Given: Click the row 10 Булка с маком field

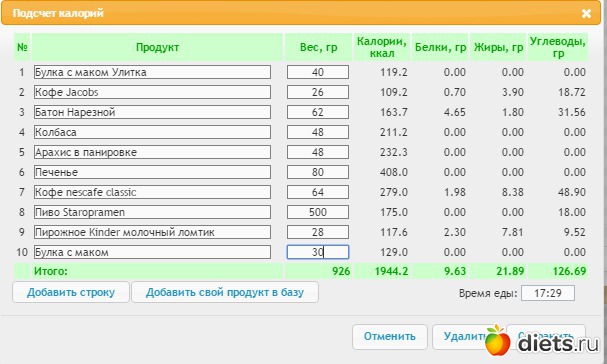Looking at the screenshot, I should [x=152, y=252].
